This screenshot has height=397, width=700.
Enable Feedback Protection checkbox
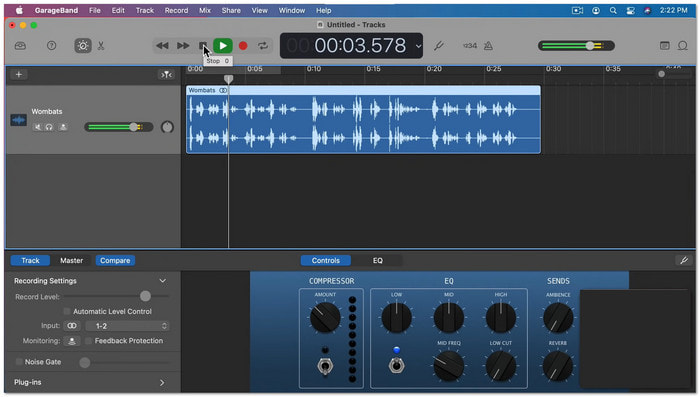[88, 341]
